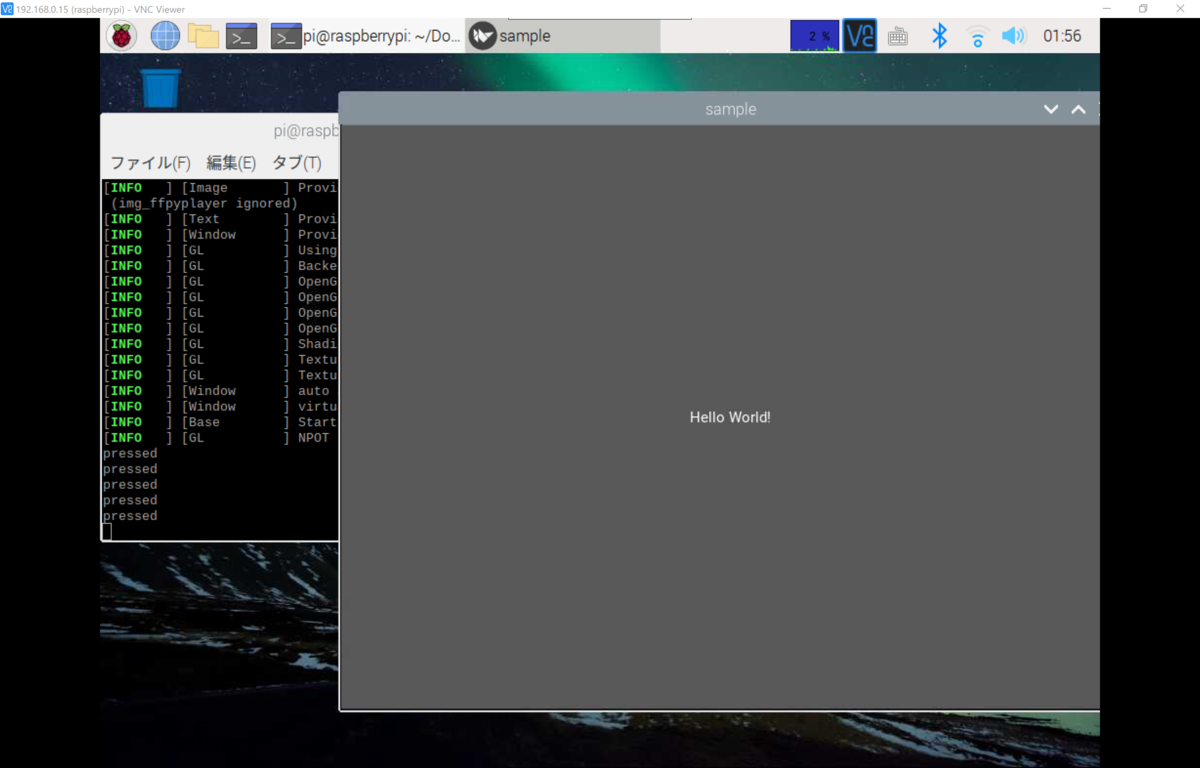Open the VNC server tray icon
Image resolution: width=1200 pixels, height=768 pixels.
pos(860,36)
